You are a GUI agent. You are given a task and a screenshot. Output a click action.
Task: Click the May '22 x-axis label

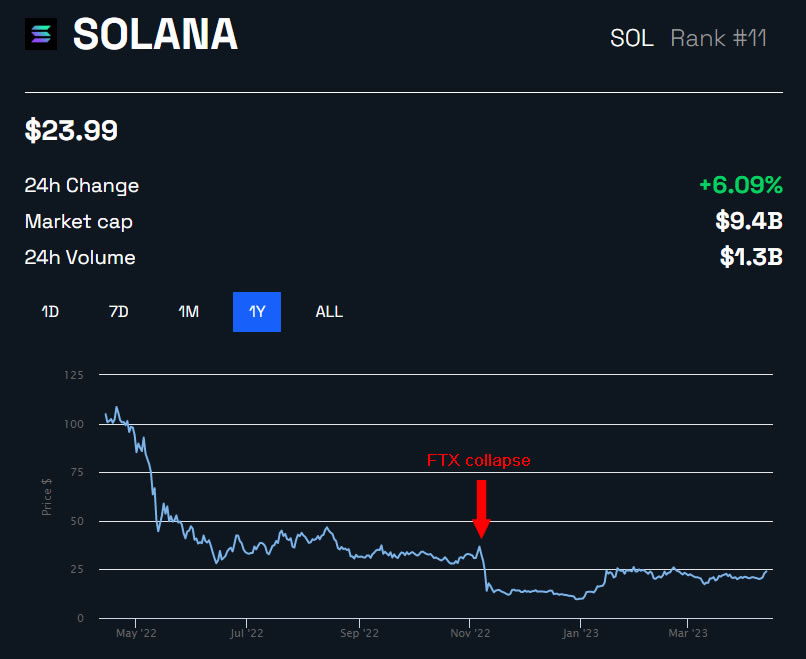click(135, 633)
